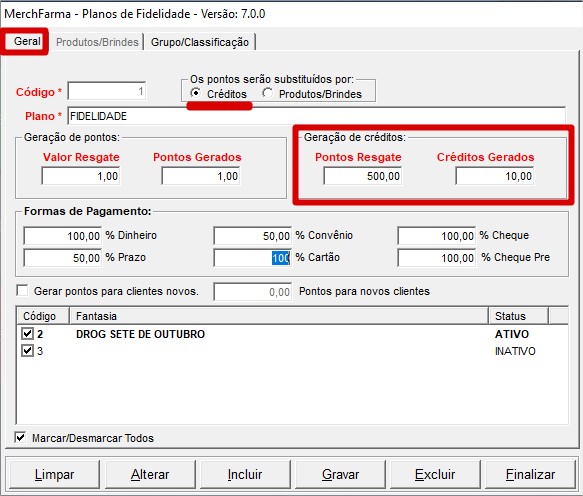This screenshot has width=583, height=496.
Task: Save with the Gravar button
Action: click(340, 474)
